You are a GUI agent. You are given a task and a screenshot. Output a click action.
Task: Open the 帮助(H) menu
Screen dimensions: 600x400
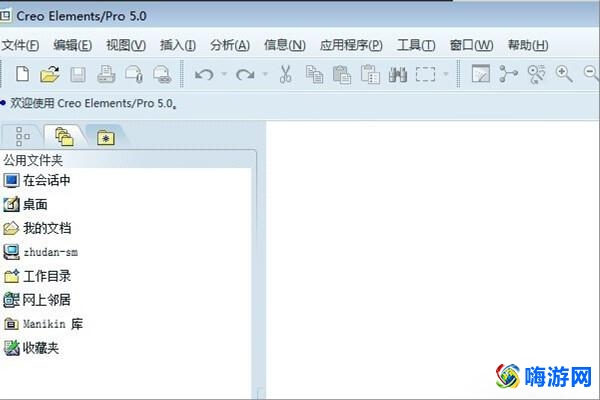pyautogui.click(x=528, y=46)
